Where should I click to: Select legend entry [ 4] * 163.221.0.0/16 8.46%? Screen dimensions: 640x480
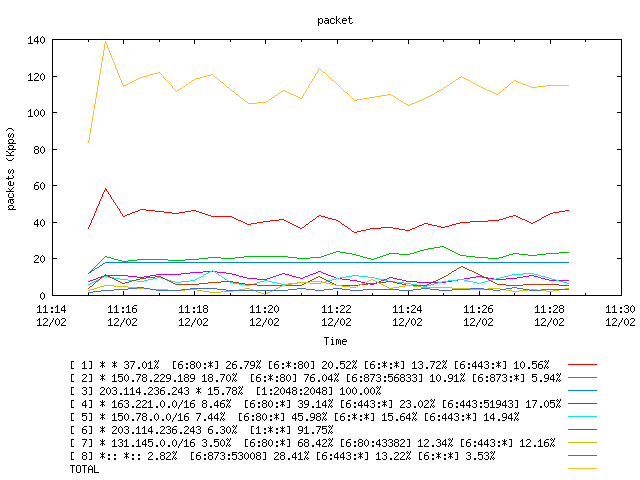315,404
